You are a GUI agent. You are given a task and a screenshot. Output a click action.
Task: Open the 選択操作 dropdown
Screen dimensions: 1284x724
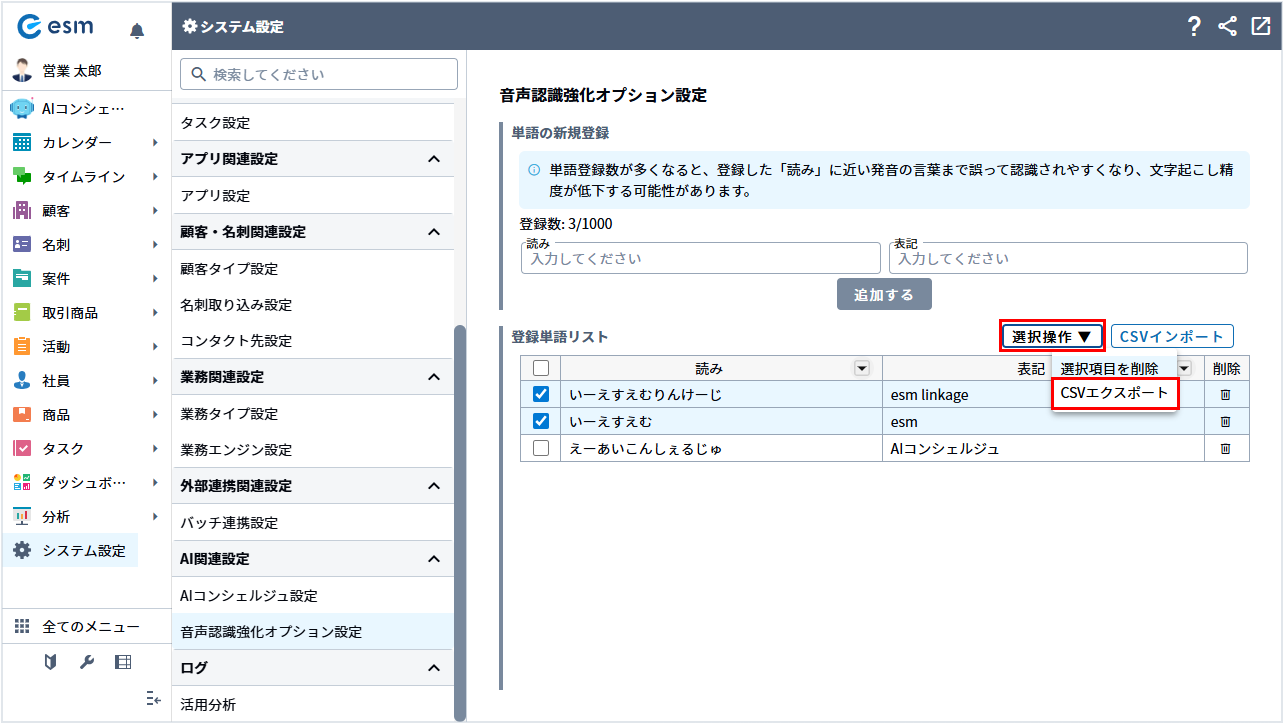point(1052,337)
